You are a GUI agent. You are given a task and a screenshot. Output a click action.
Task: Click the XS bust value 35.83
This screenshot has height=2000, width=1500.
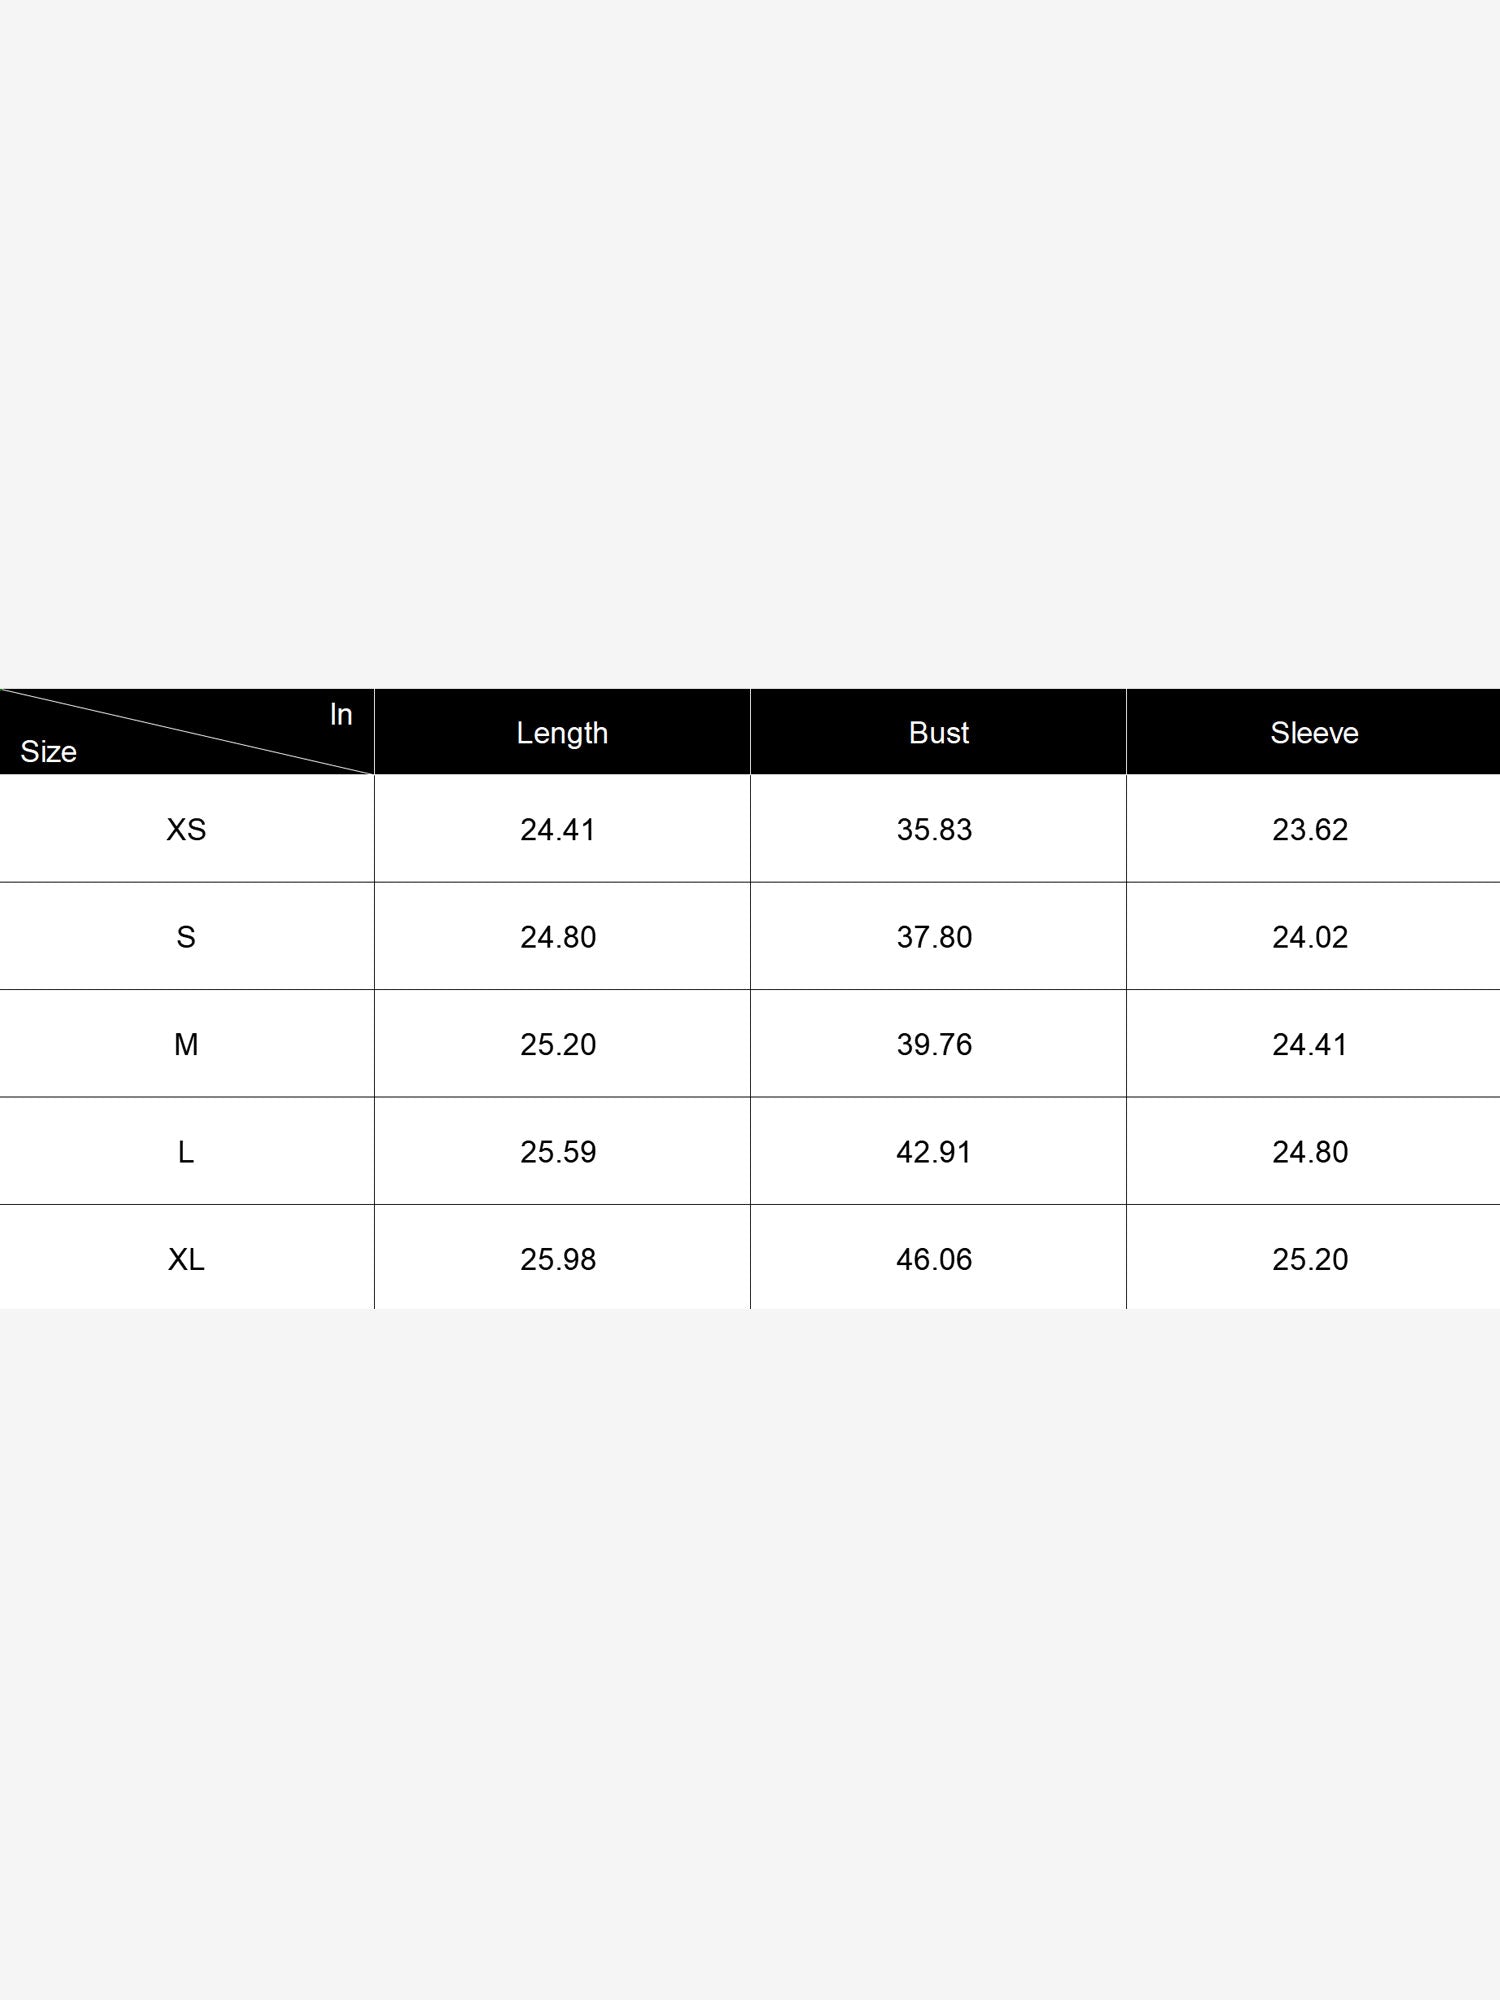click(934, 830)
